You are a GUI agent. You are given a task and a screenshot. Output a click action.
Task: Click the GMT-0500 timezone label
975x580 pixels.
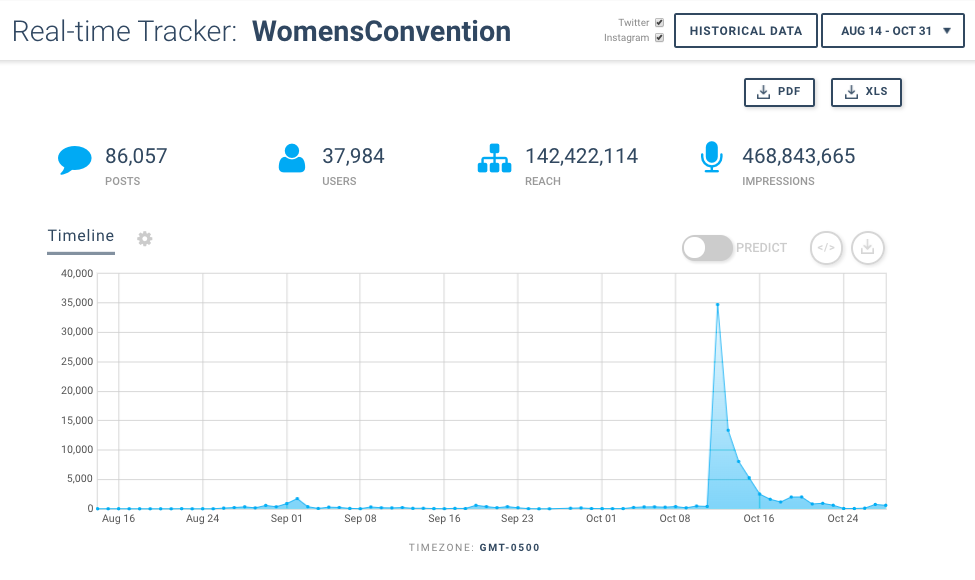point(509,548)
